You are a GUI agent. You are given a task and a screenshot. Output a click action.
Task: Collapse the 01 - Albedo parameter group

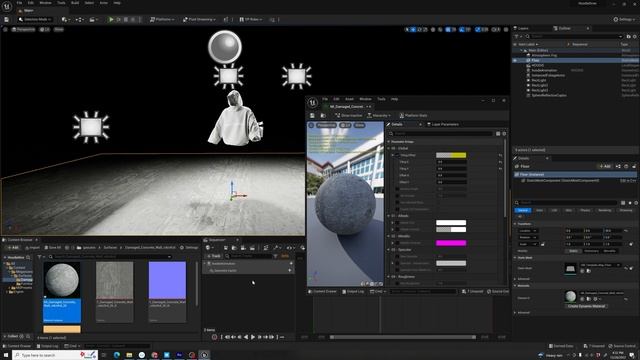click(389, 216)
